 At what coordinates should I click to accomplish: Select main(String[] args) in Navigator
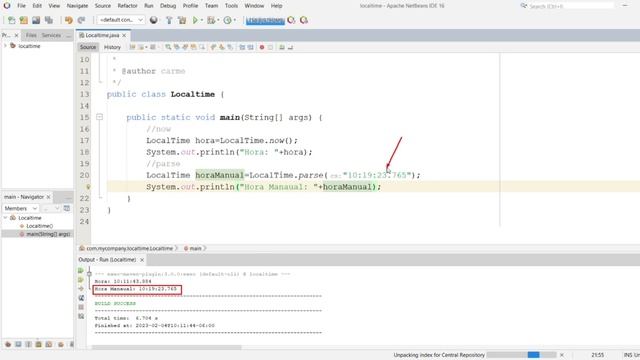(48, 234)
